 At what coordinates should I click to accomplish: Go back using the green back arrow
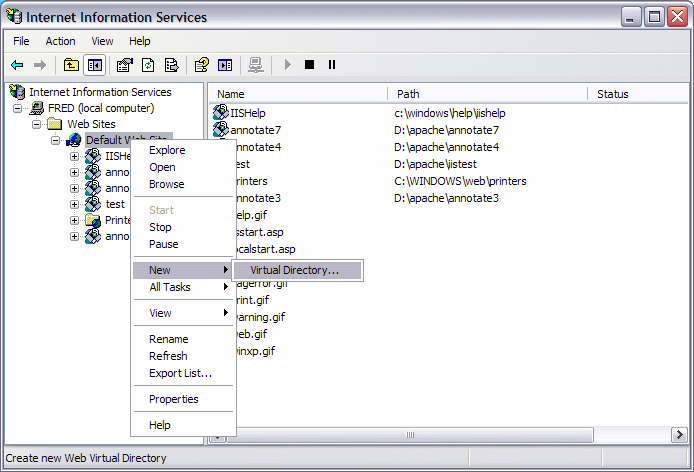click(x=17, y=66)
